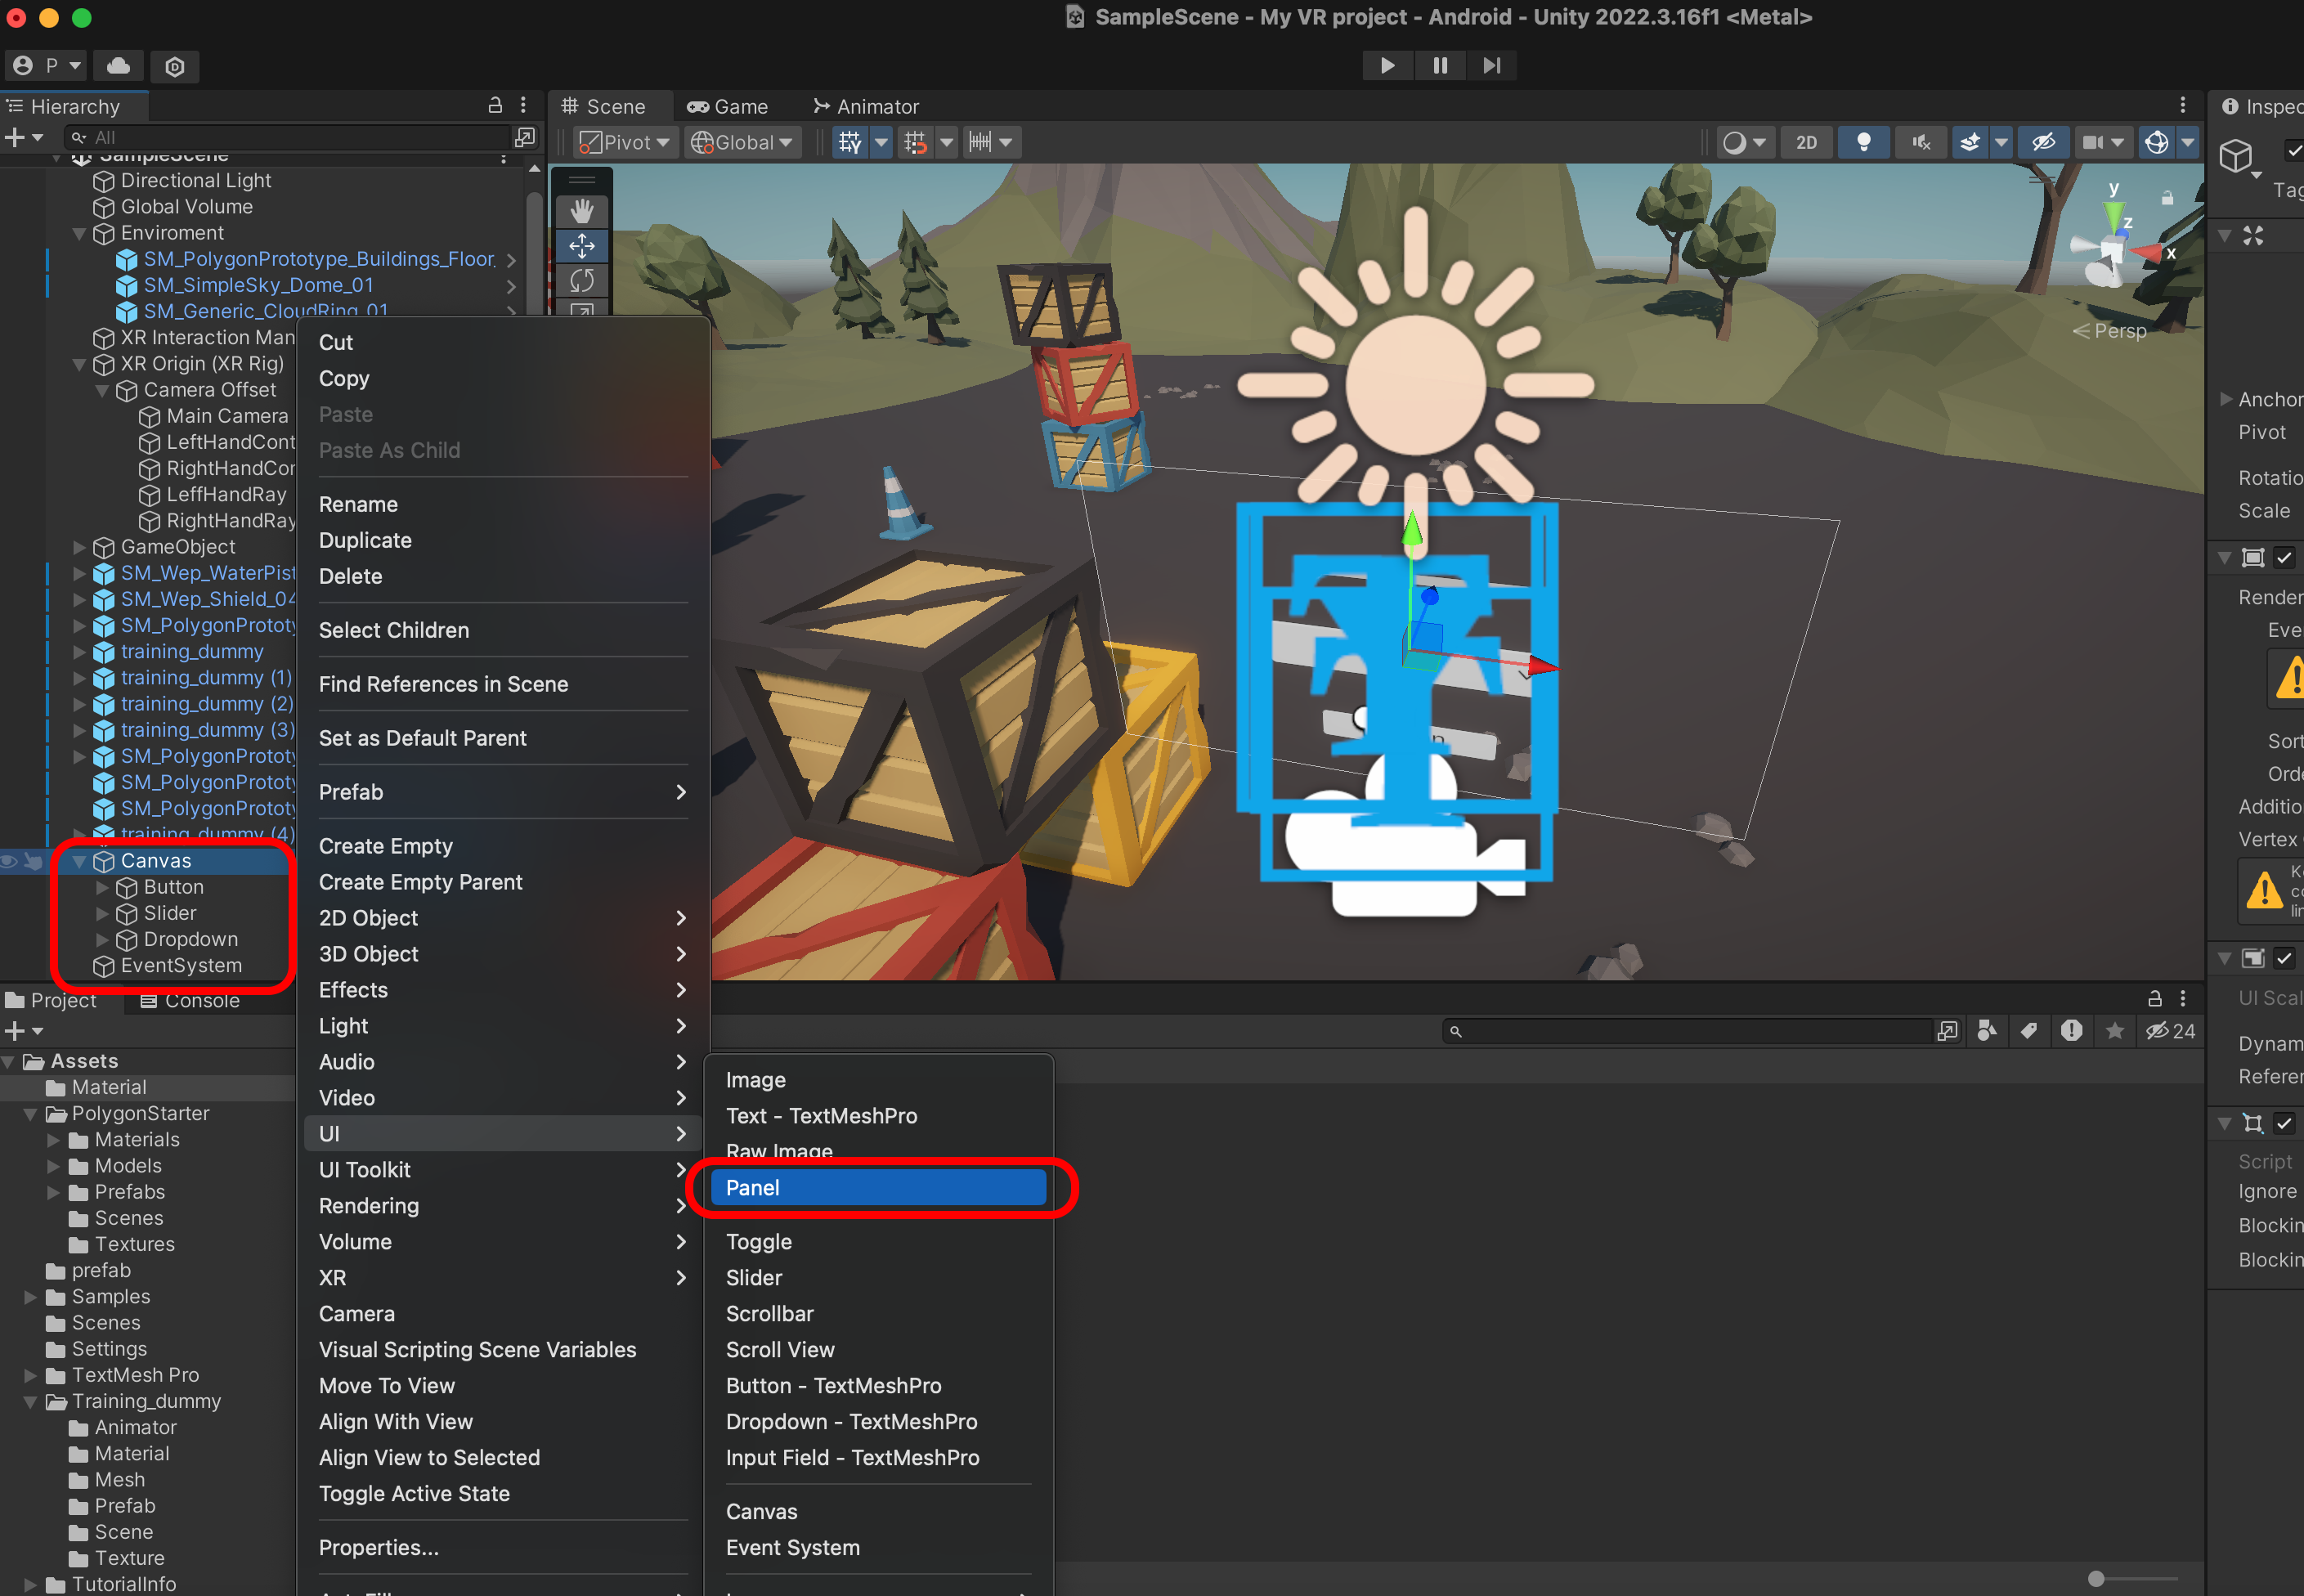The height and width of the screenshot is (1596, 2304).
Task: Lock the Hierarchy panel
Action: tap(494, 106)
